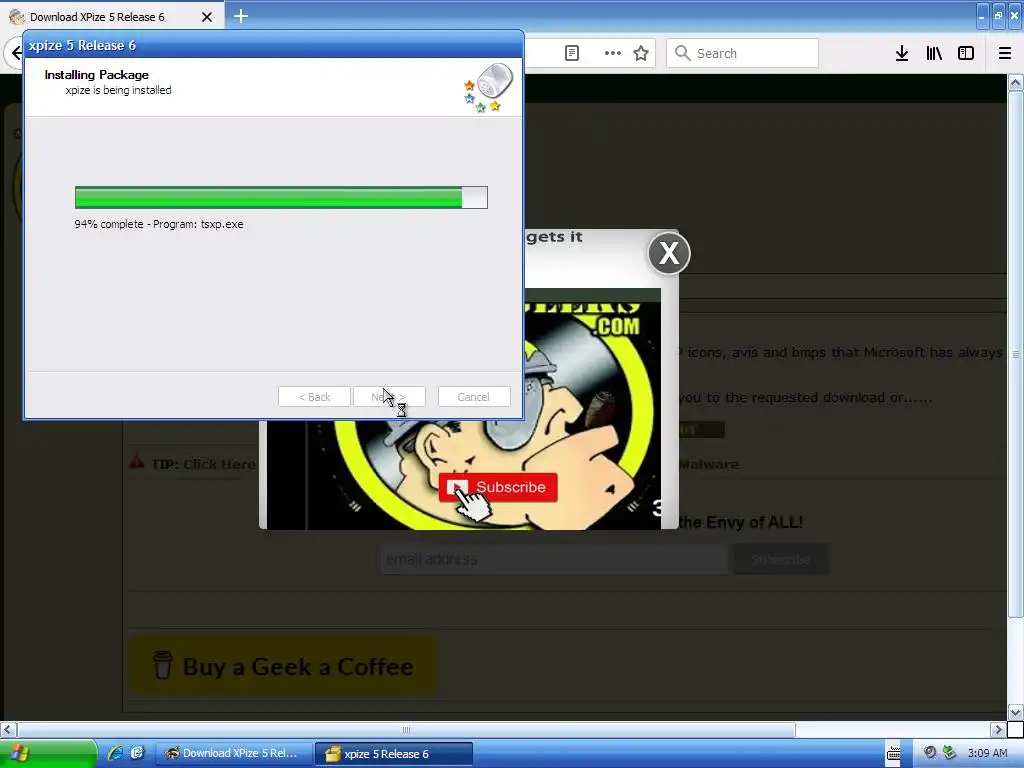Click the '94% complete - Program: tsxp.exe' text

(x=159, y=224)
